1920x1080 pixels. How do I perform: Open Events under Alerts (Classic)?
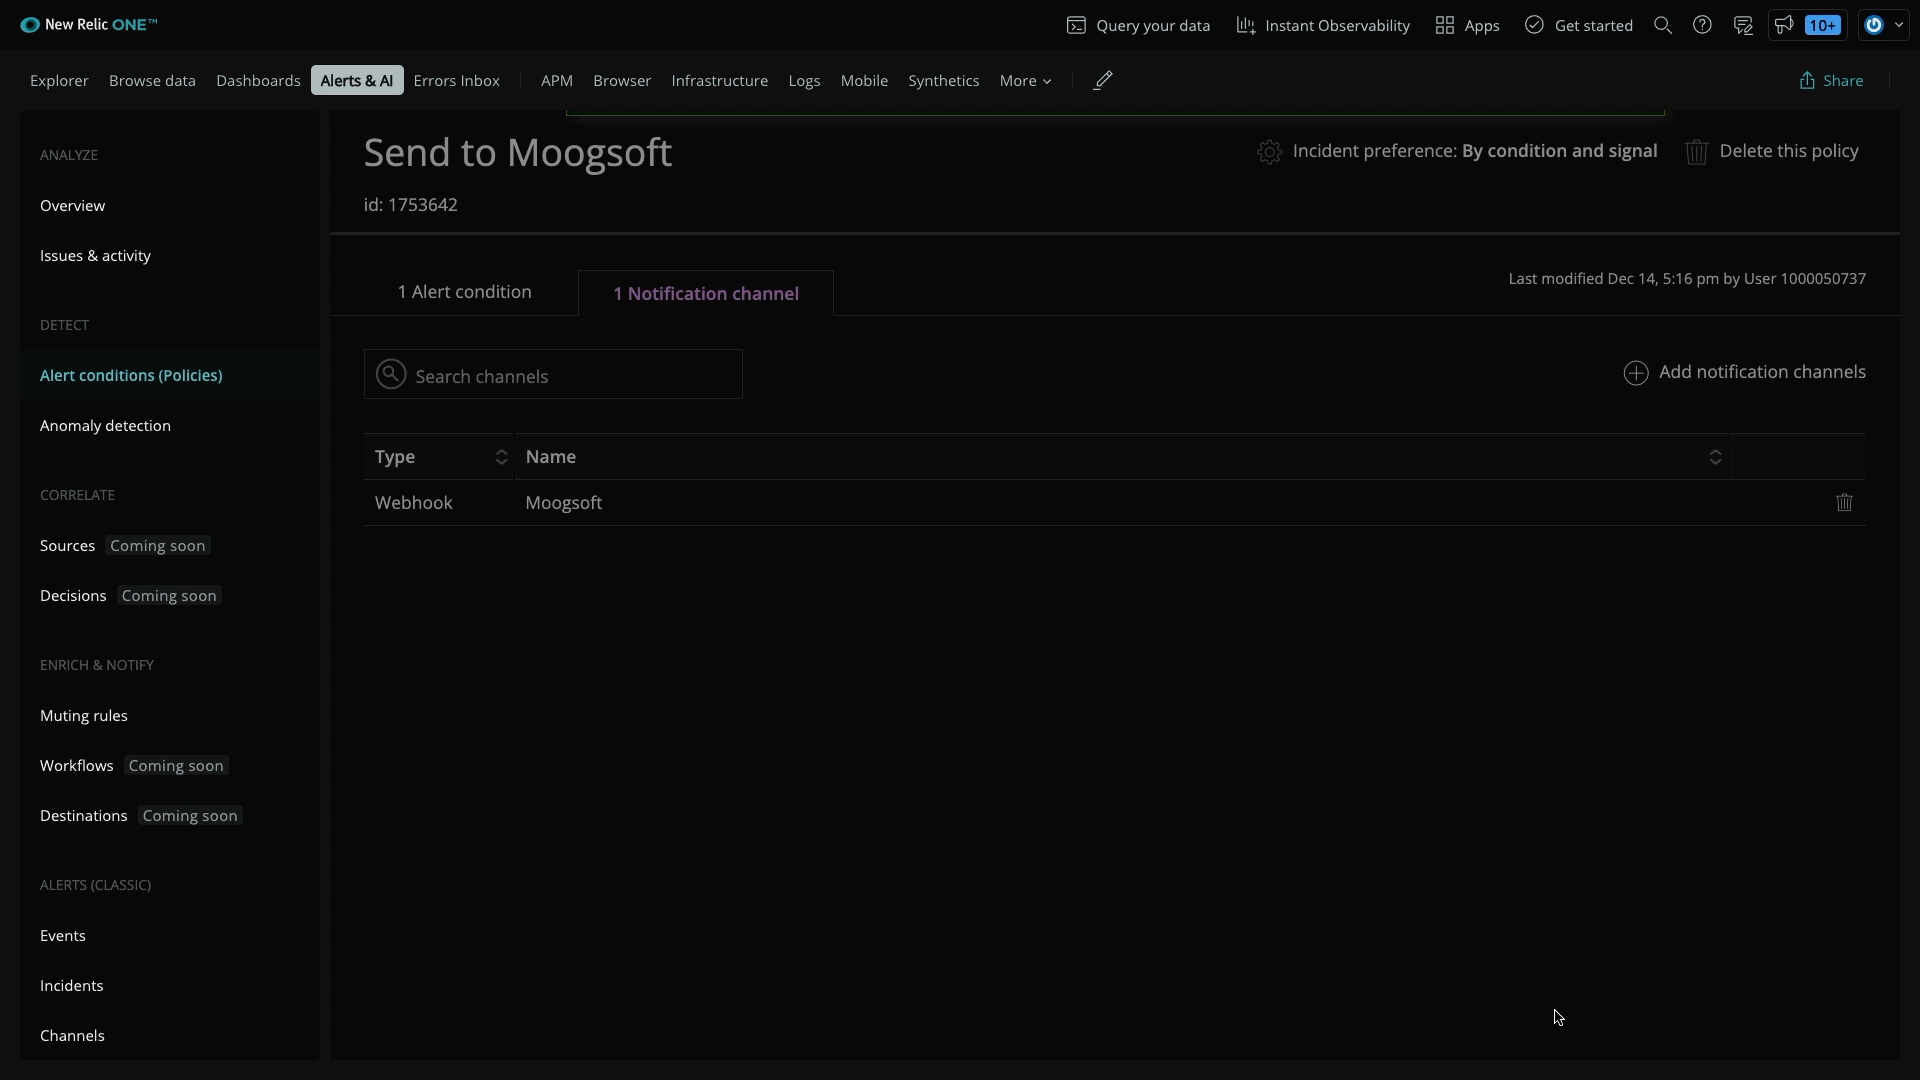pos(63,936)
